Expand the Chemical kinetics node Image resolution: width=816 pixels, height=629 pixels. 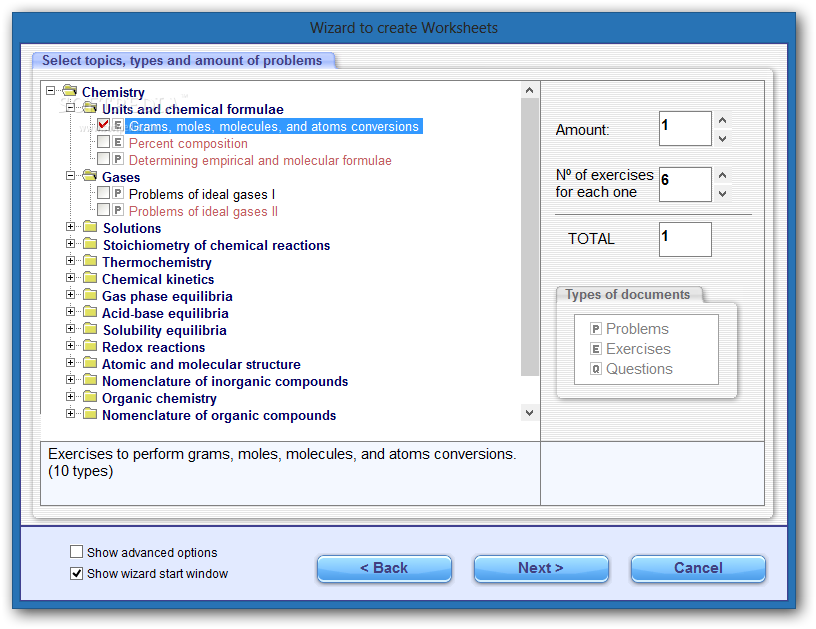pos(71,278)
